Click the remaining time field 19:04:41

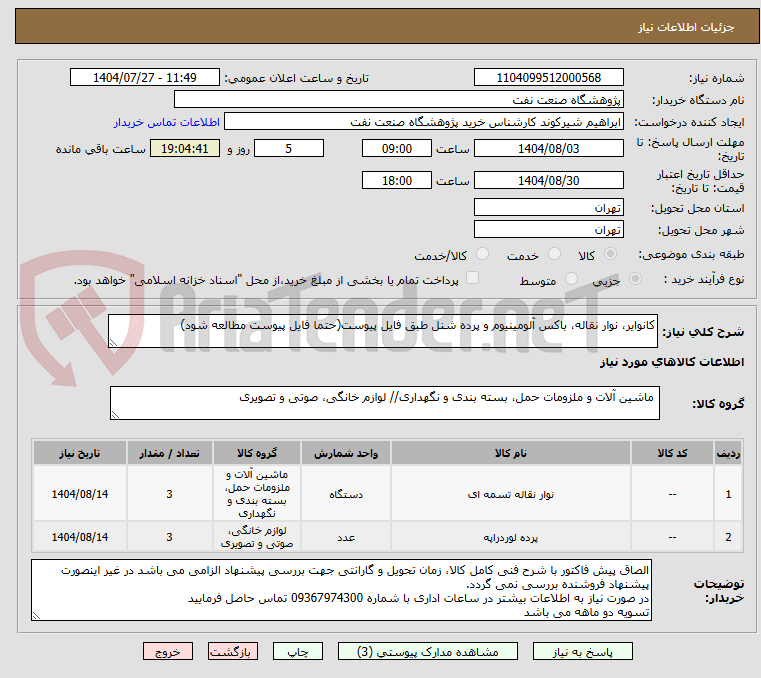pos(184,148)
